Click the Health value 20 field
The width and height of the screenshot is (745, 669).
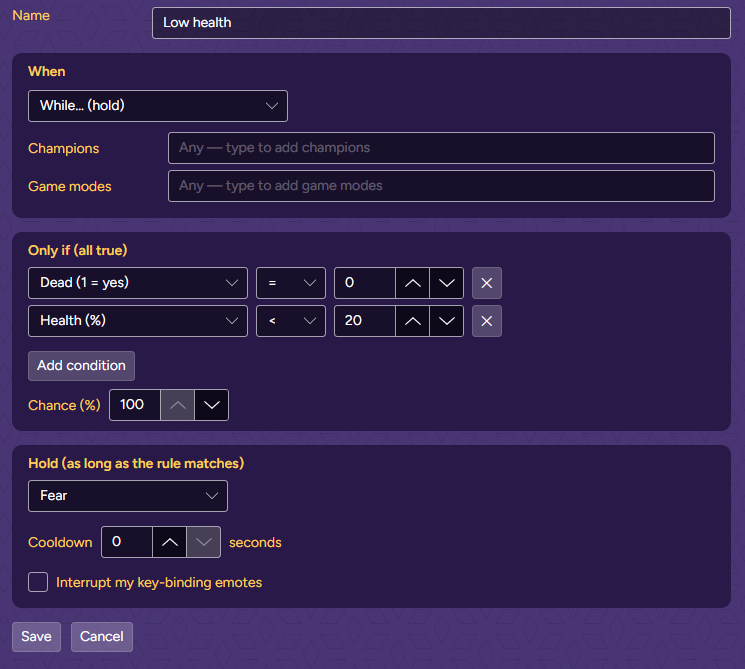point(365,321)
